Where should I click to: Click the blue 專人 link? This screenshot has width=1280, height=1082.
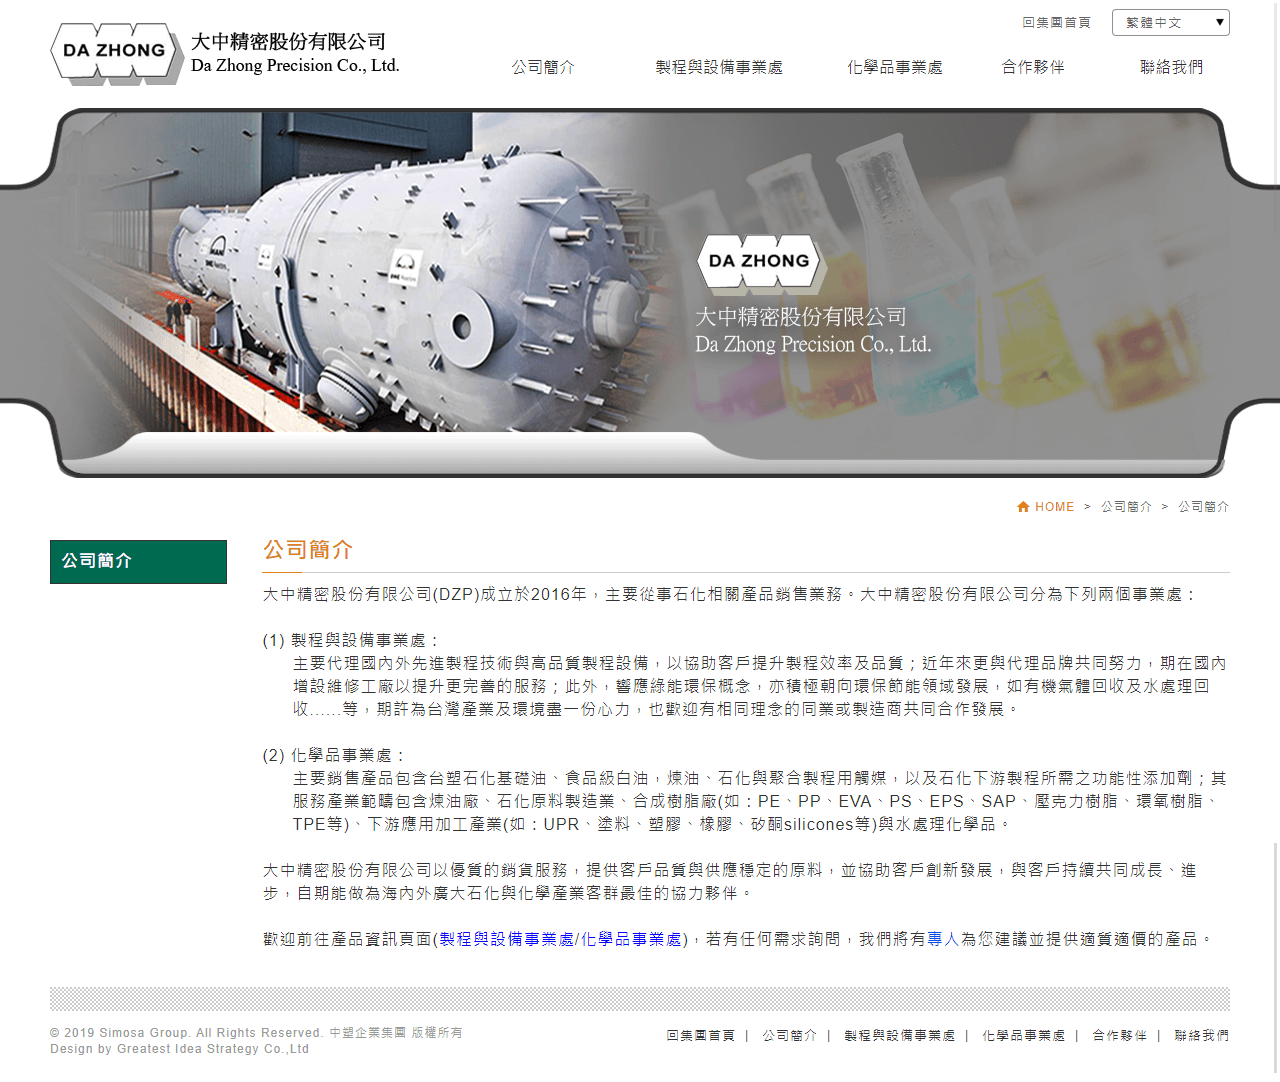943,939
